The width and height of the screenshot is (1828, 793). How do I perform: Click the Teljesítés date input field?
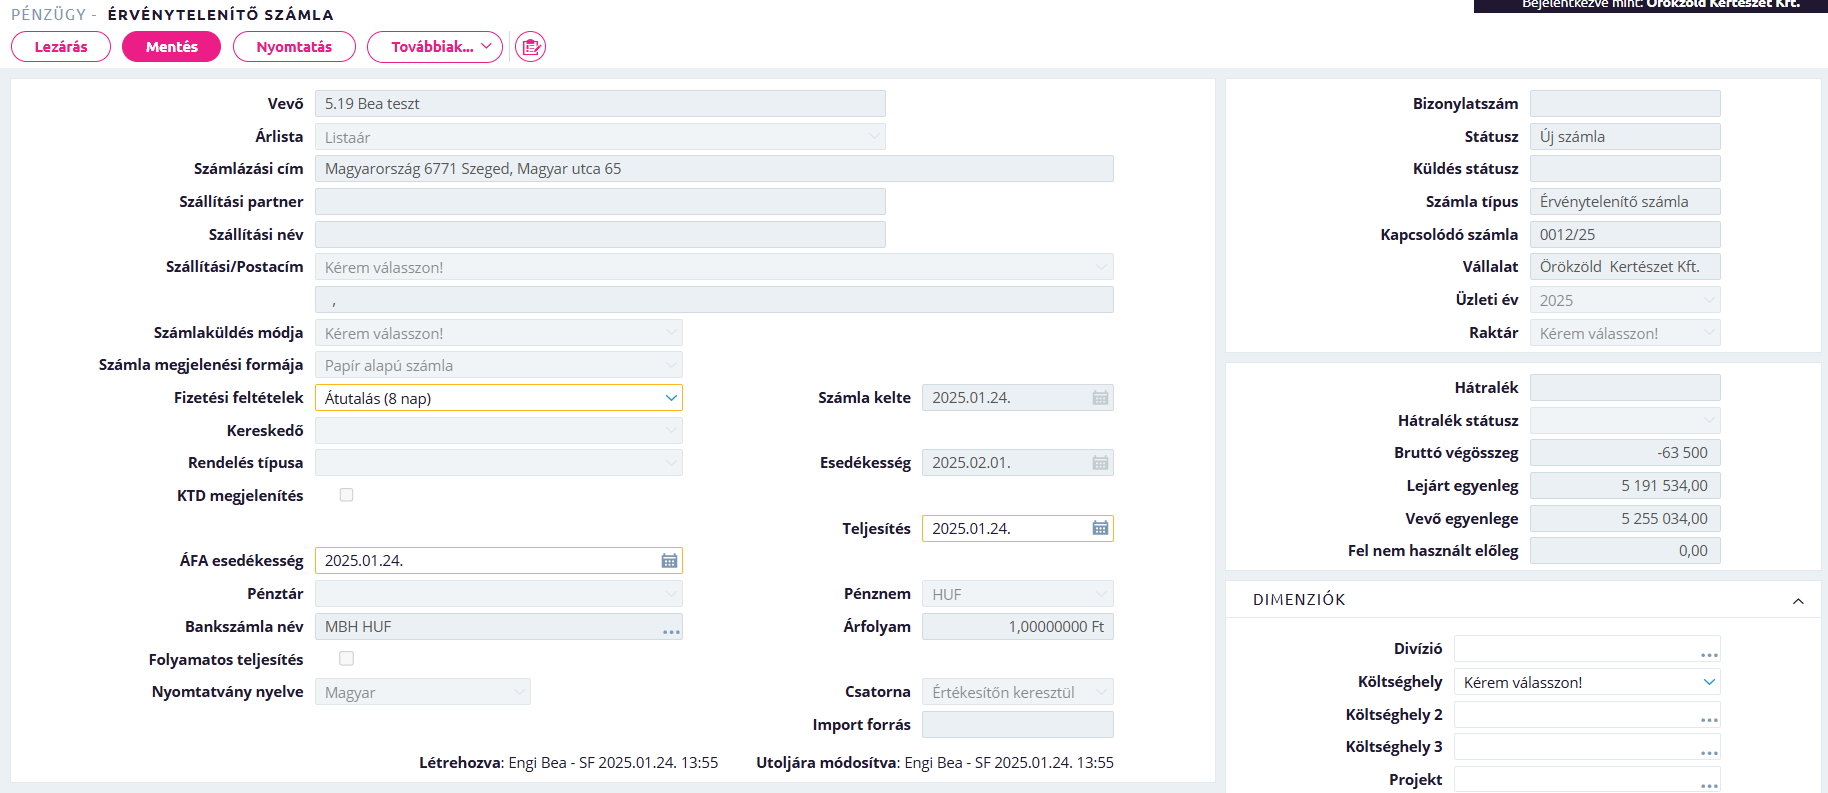[x=1005, y=528]
